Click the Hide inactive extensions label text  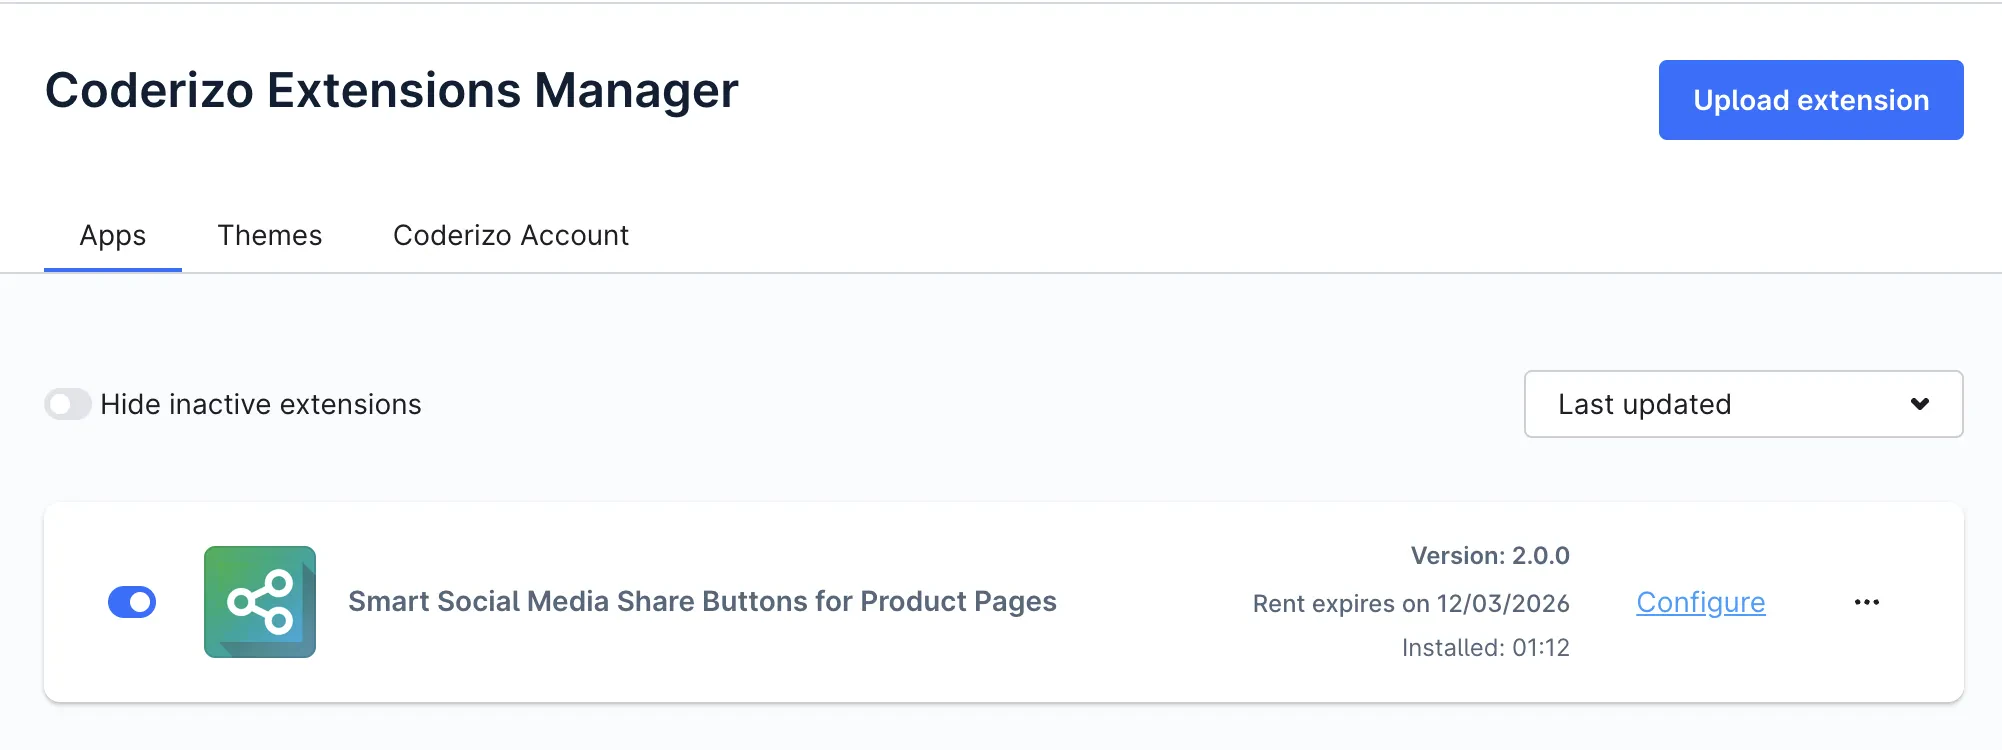(261, 404)
